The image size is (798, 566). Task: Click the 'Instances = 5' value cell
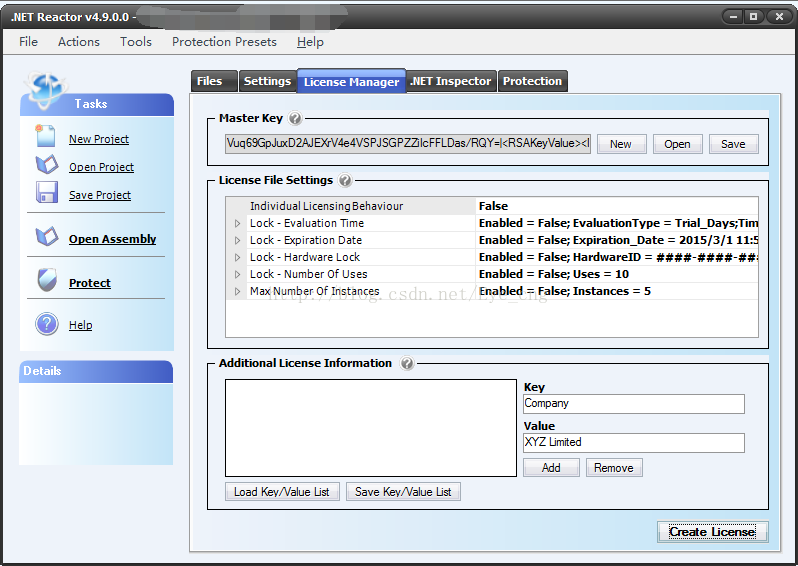coord(617,292)
